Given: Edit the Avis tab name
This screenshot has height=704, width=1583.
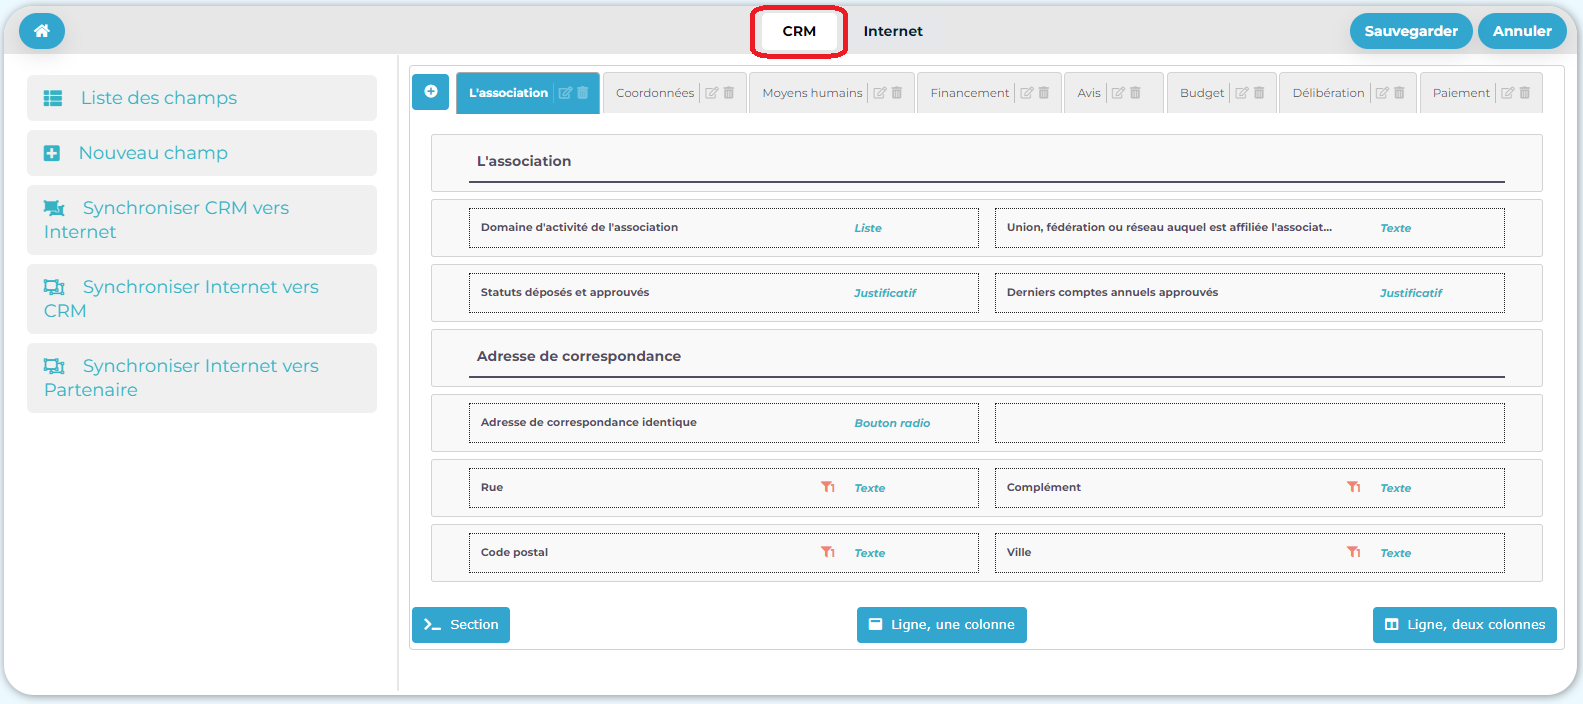Looking at the screenshot, I should (1118, 93).
